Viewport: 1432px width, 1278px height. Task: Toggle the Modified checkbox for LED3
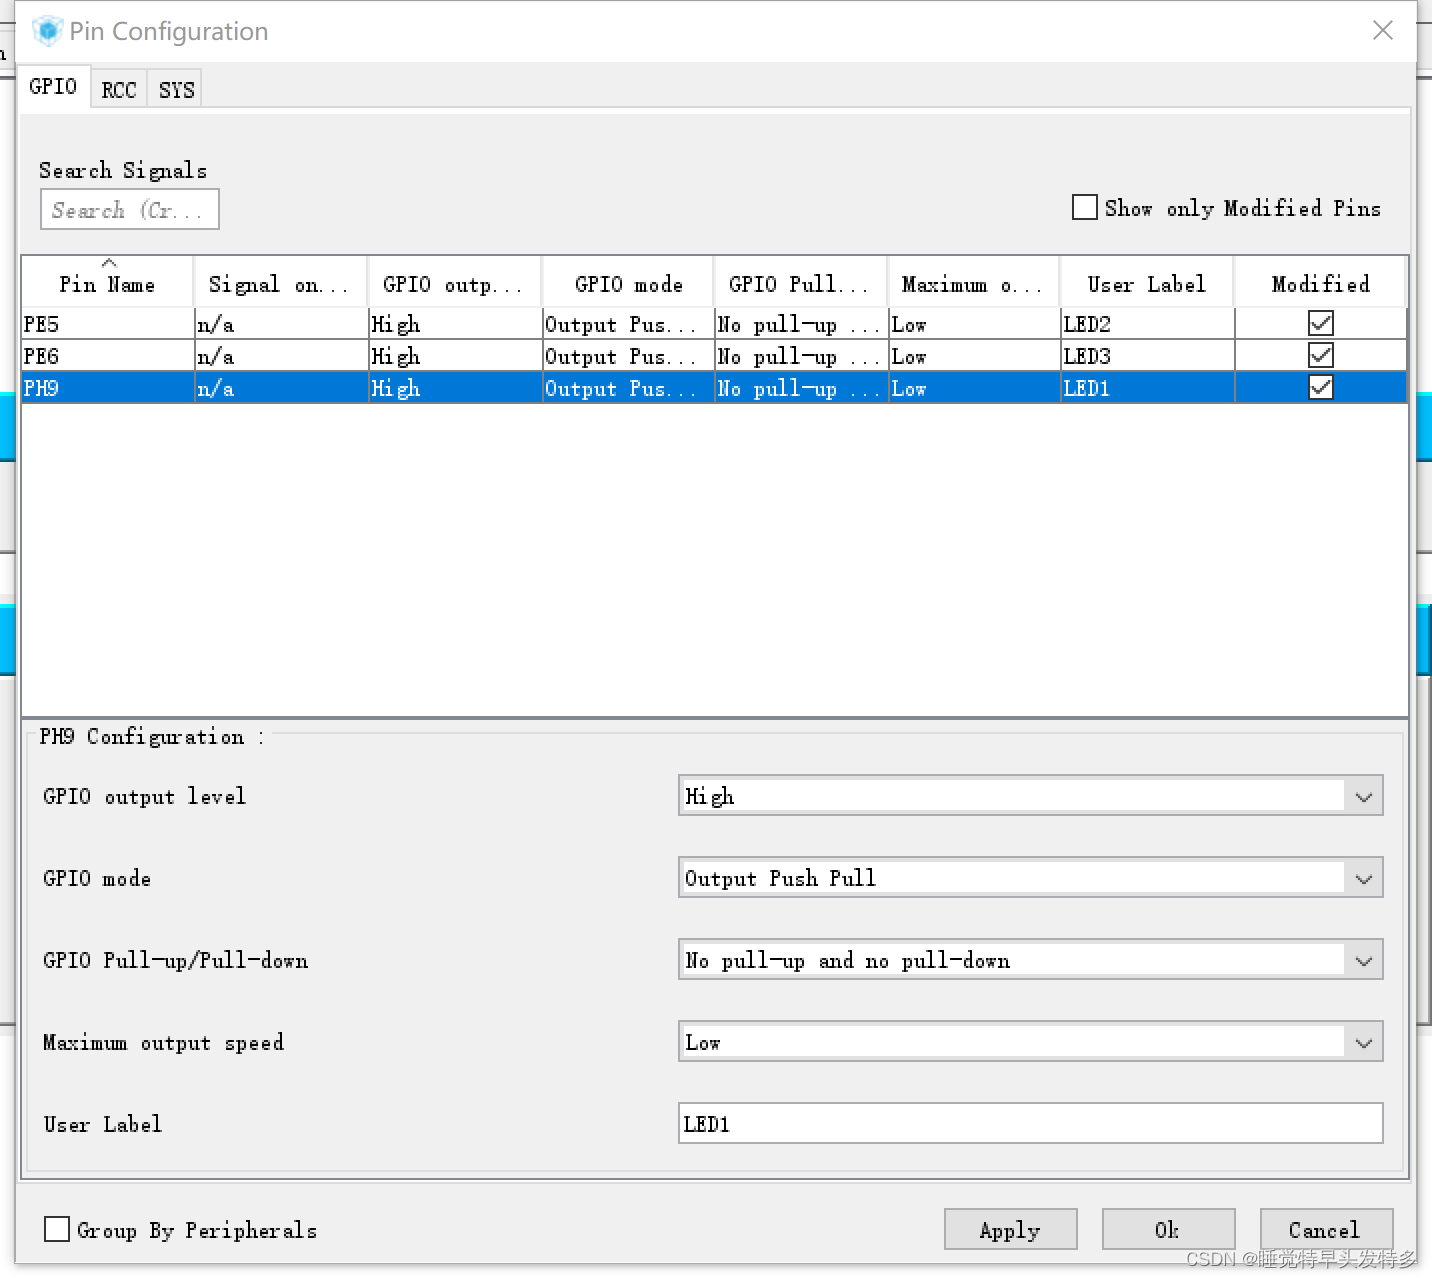pos(1320,355)
